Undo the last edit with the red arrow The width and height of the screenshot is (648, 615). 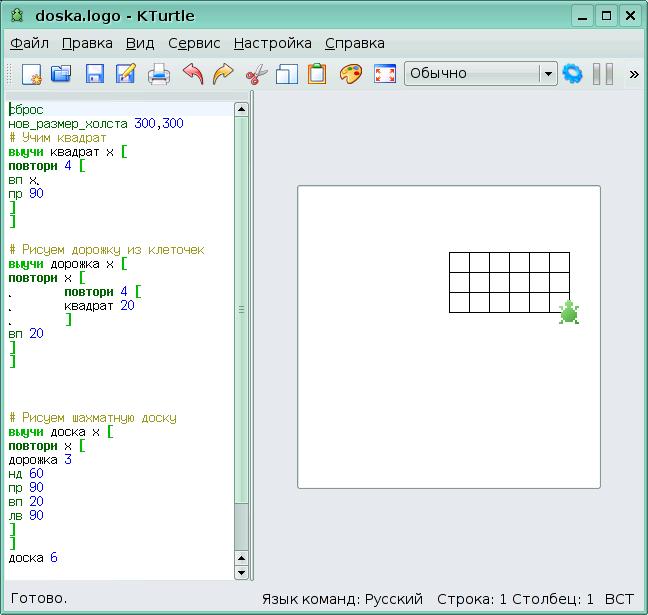(192, 74)
